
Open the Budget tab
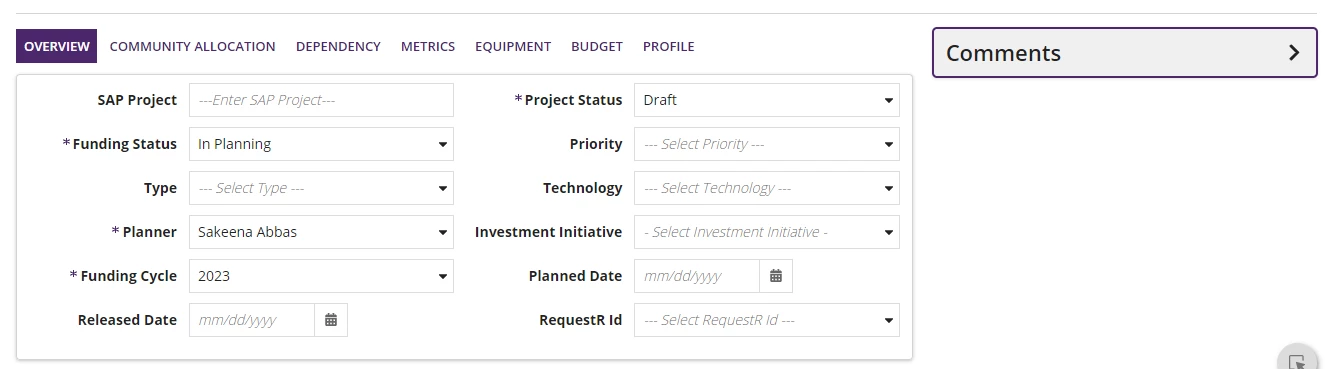(x=597, y=46)
